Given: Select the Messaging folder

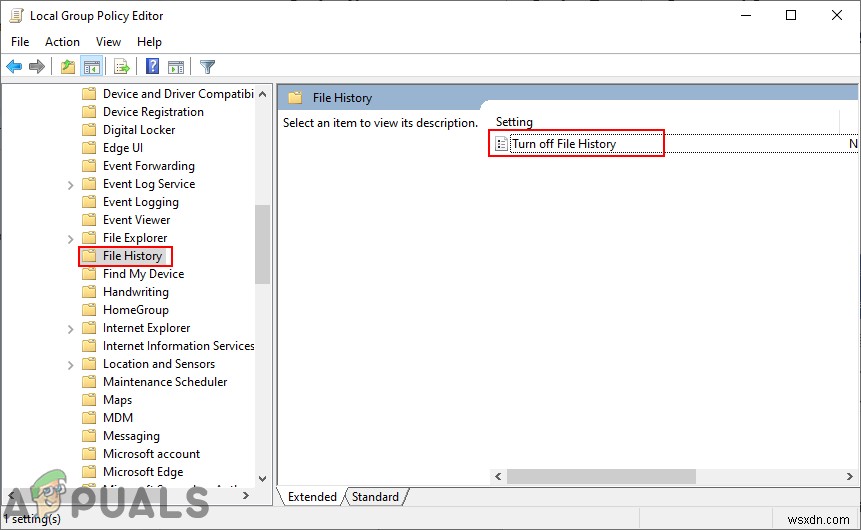Looking at the screenshot, I should tap(131, 436).
